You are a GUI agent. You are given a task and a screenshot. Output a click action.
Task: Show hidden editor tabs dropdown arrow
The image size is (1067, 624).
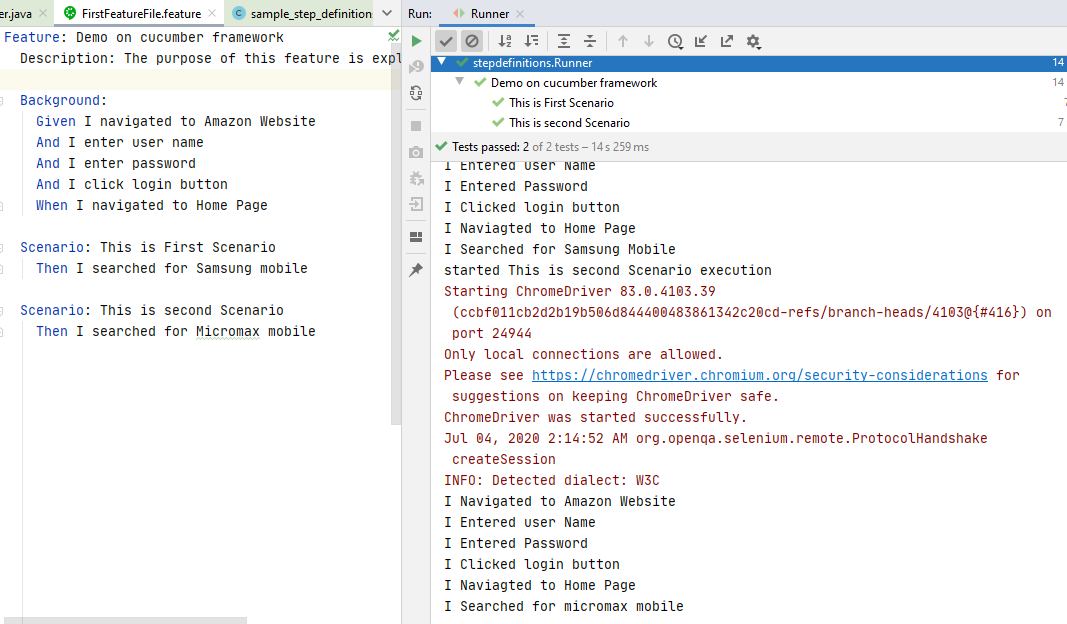[387, 13]
